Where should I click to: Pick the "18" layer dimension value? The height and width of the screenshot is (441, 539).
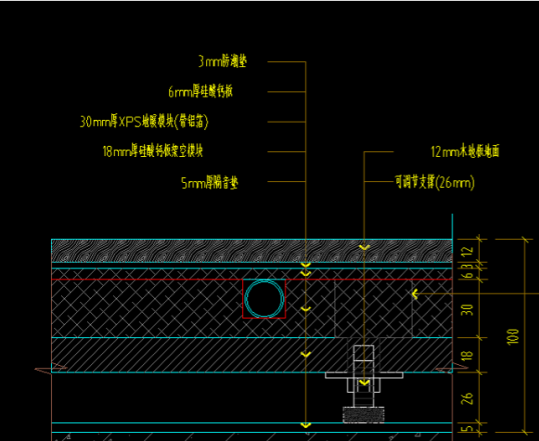pos(467,355)
